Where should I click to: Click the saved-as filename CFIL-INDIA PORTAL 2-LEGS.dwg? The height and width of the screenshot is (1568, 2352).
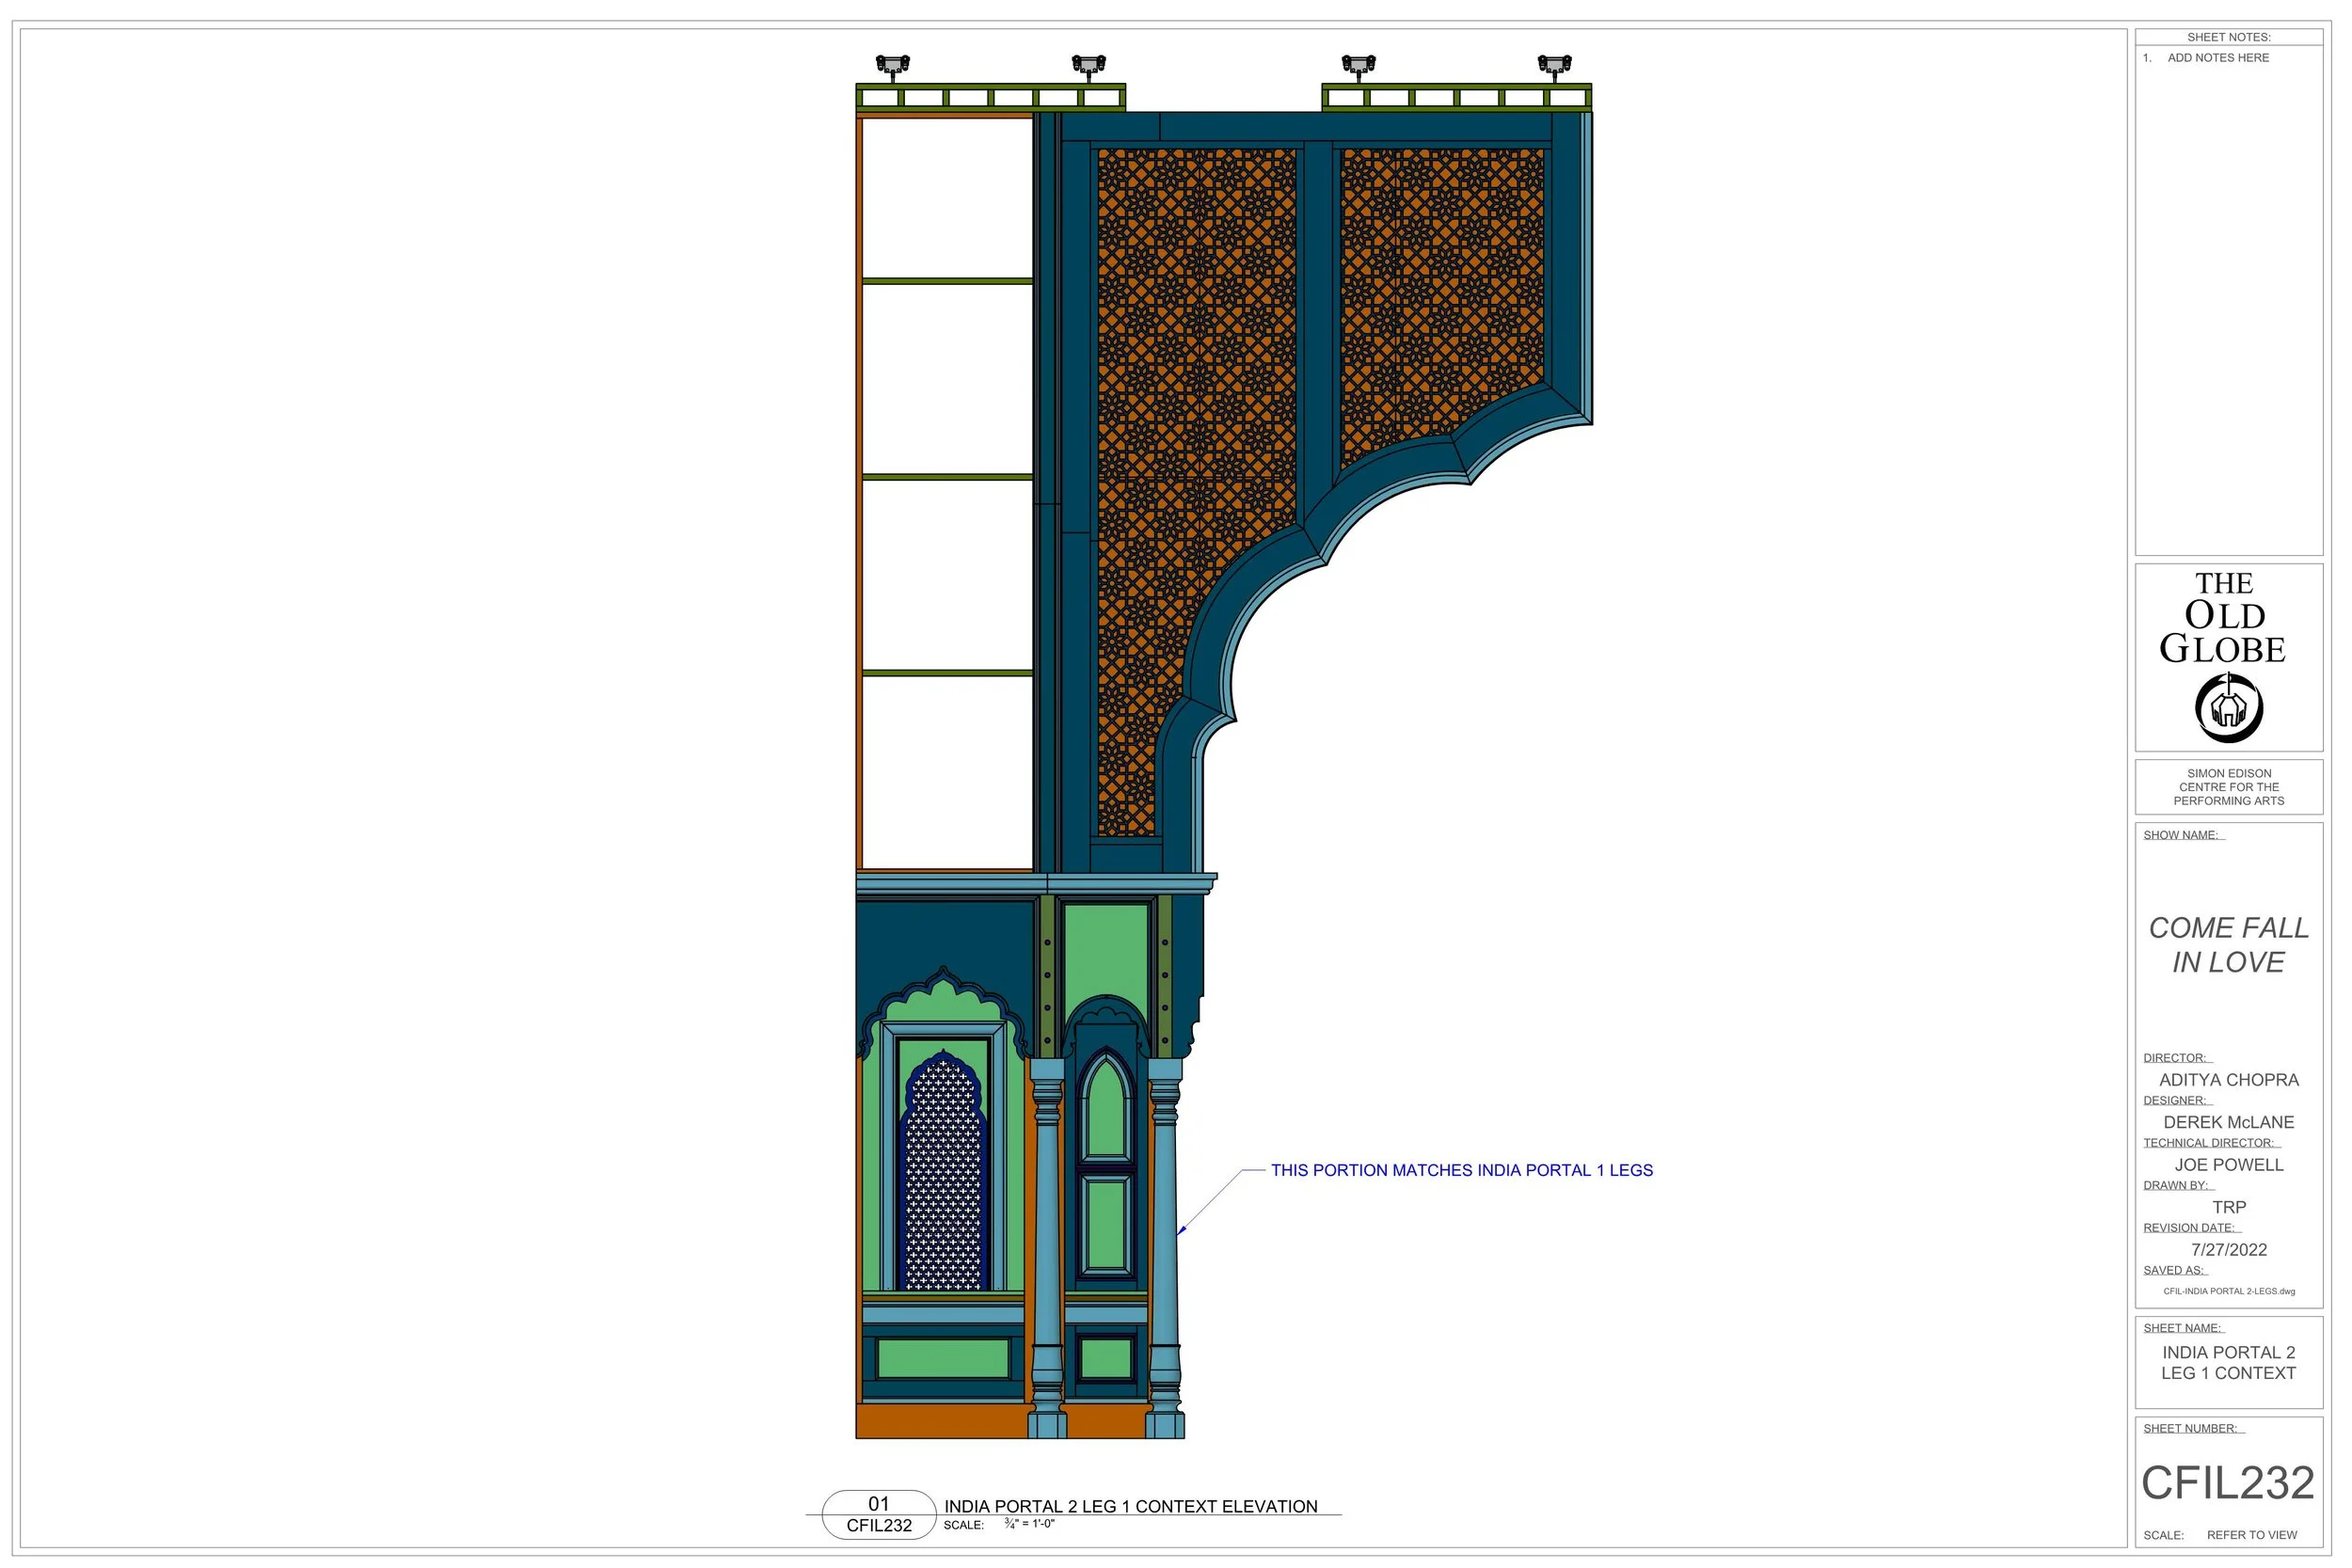tap(2228, 1291)
